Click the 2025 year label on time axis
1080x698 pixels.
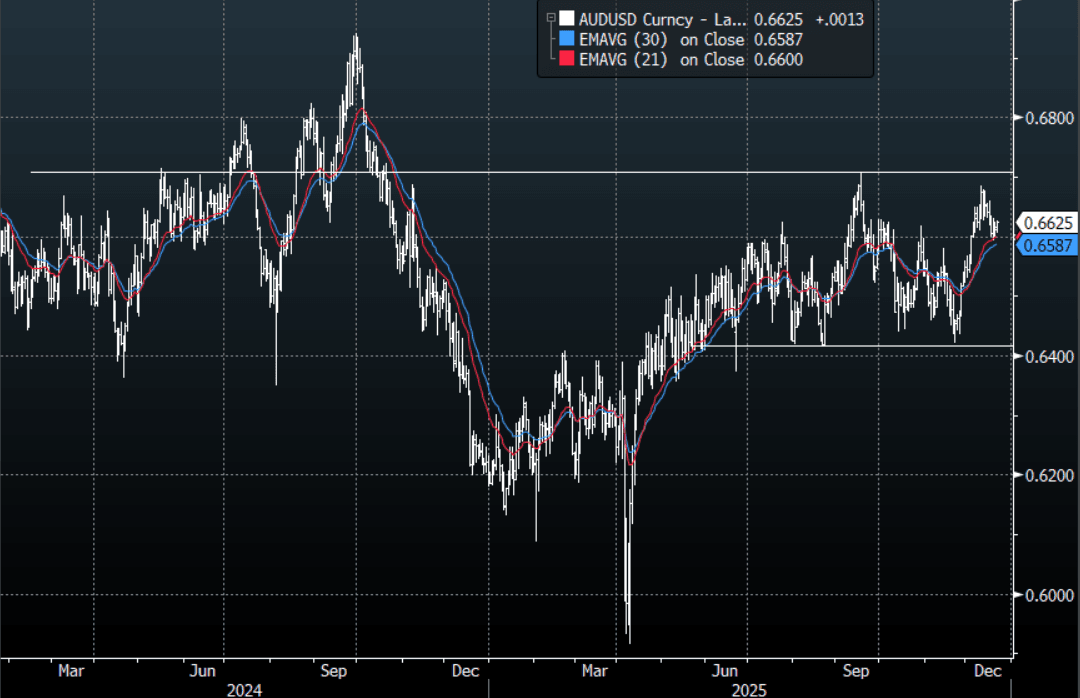(750, 688)
